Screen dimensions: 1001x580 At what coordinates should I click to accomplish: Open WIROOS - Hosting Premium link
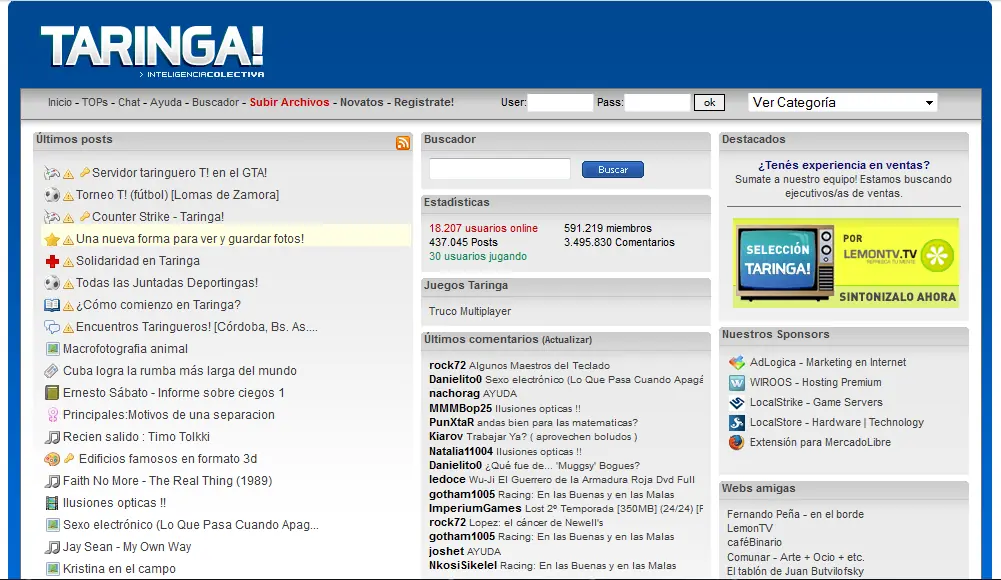(816, 382)
